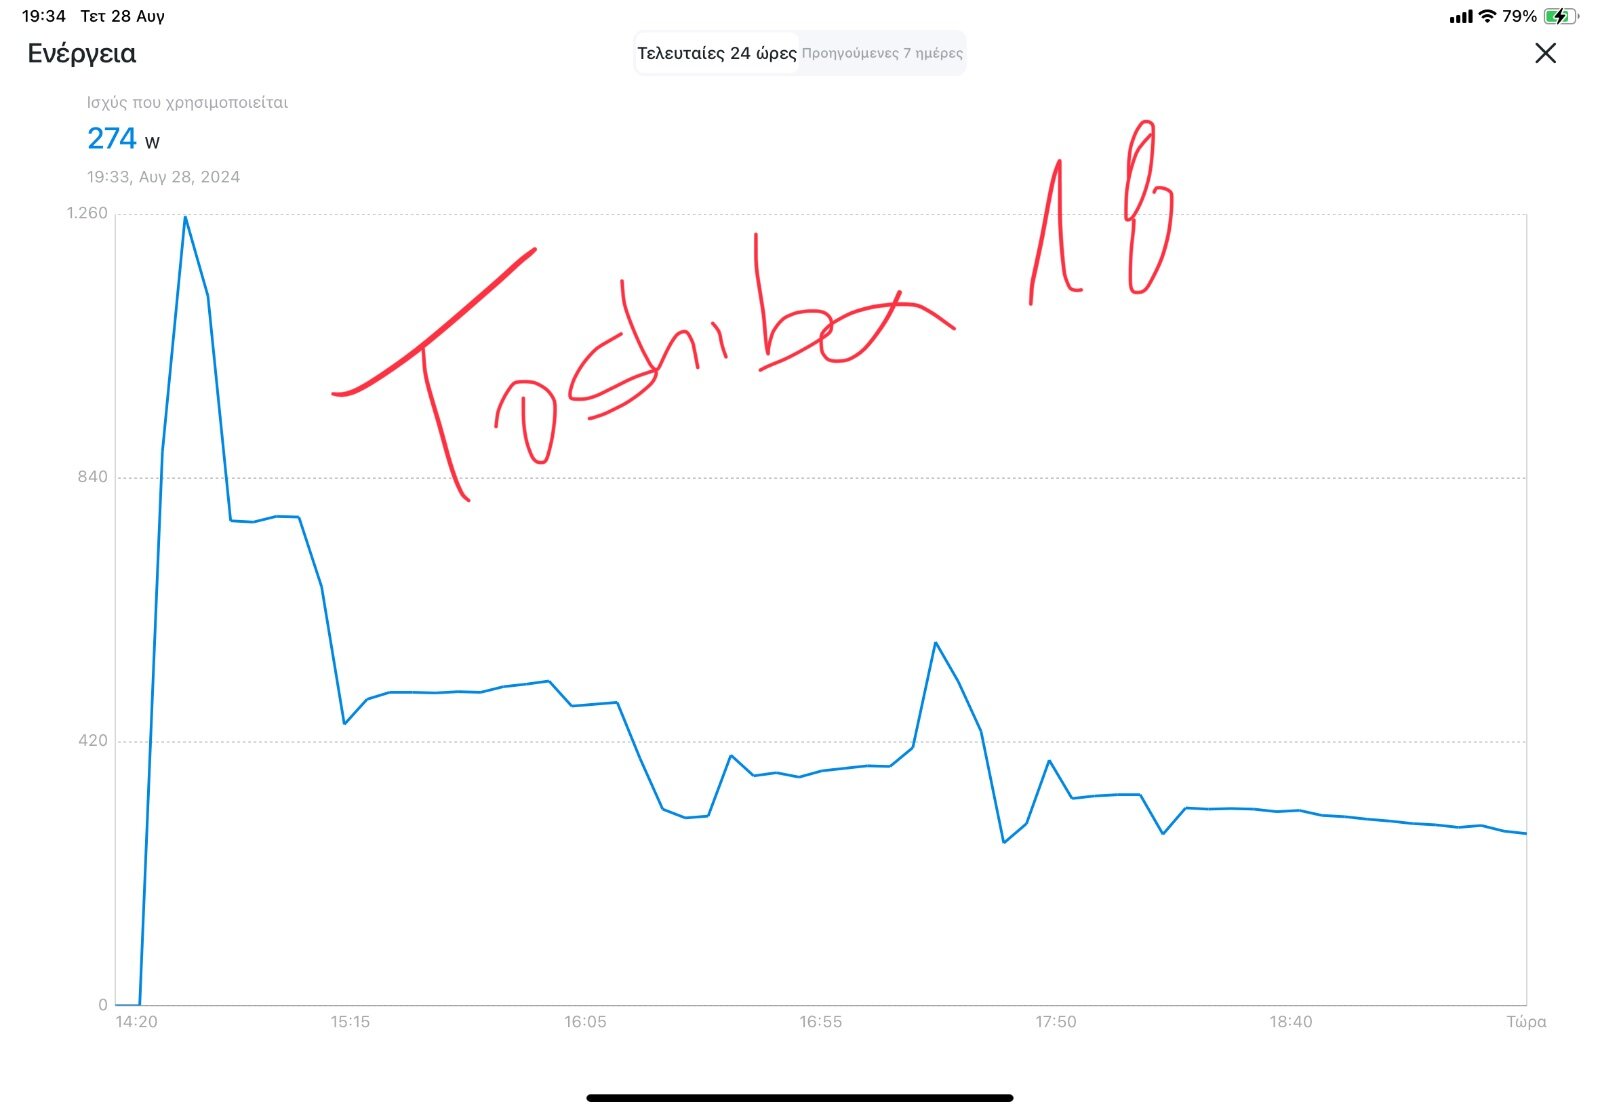Select the 18:40 time axis marker
Viewport: 1600px width, 1112px height.
point(1291,1021)
